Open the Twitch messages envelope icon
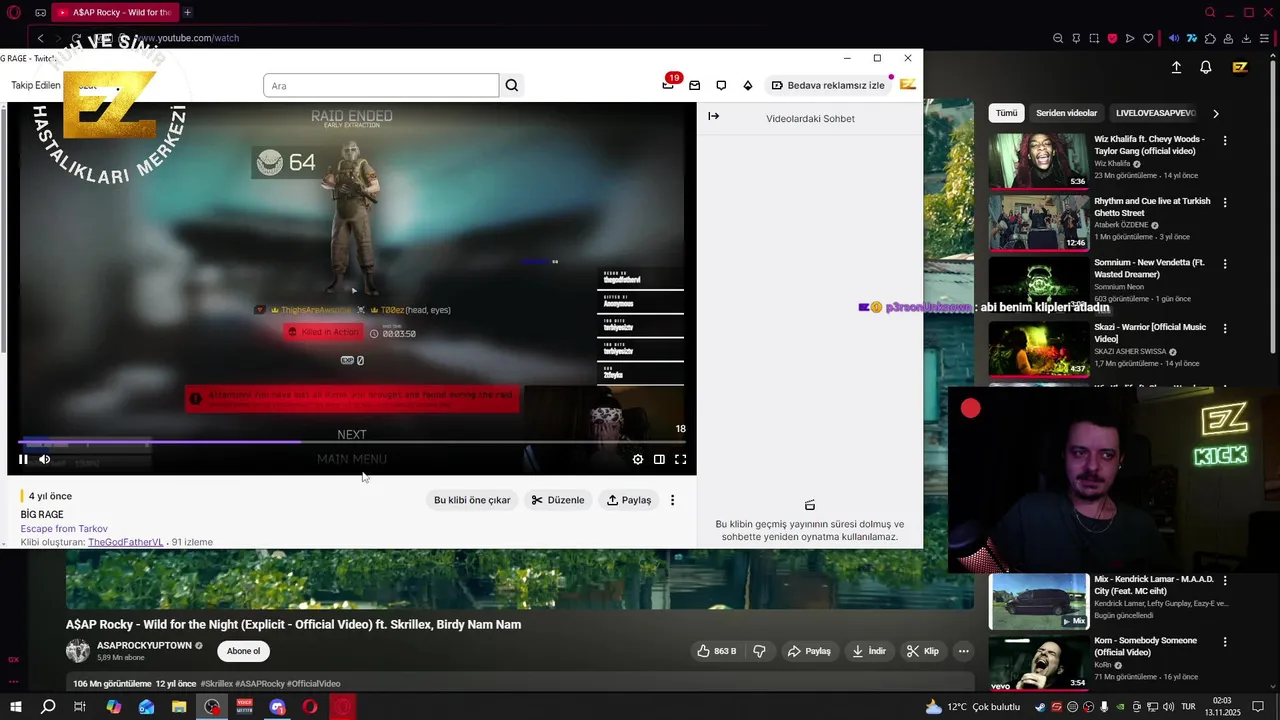Viewport: 1280px width, 720px height. click(694, 85)
